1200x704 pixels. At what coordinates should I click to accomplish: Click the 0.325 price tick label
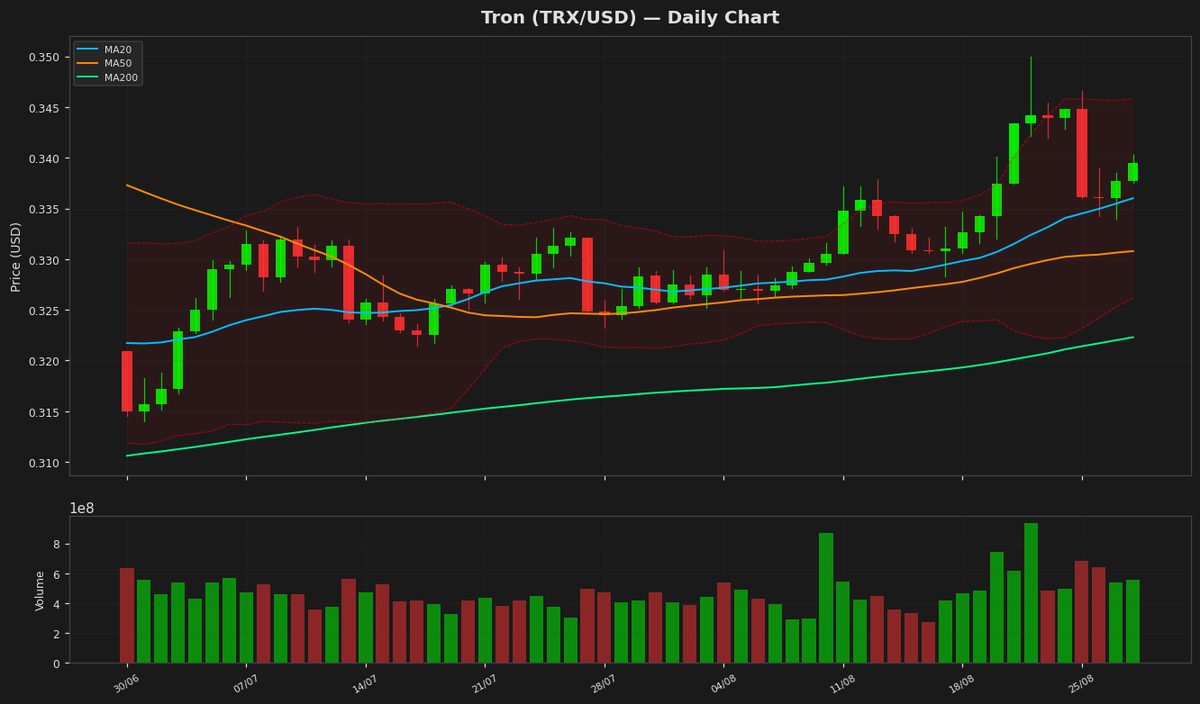pyautogui.click(x=42, y=311)
